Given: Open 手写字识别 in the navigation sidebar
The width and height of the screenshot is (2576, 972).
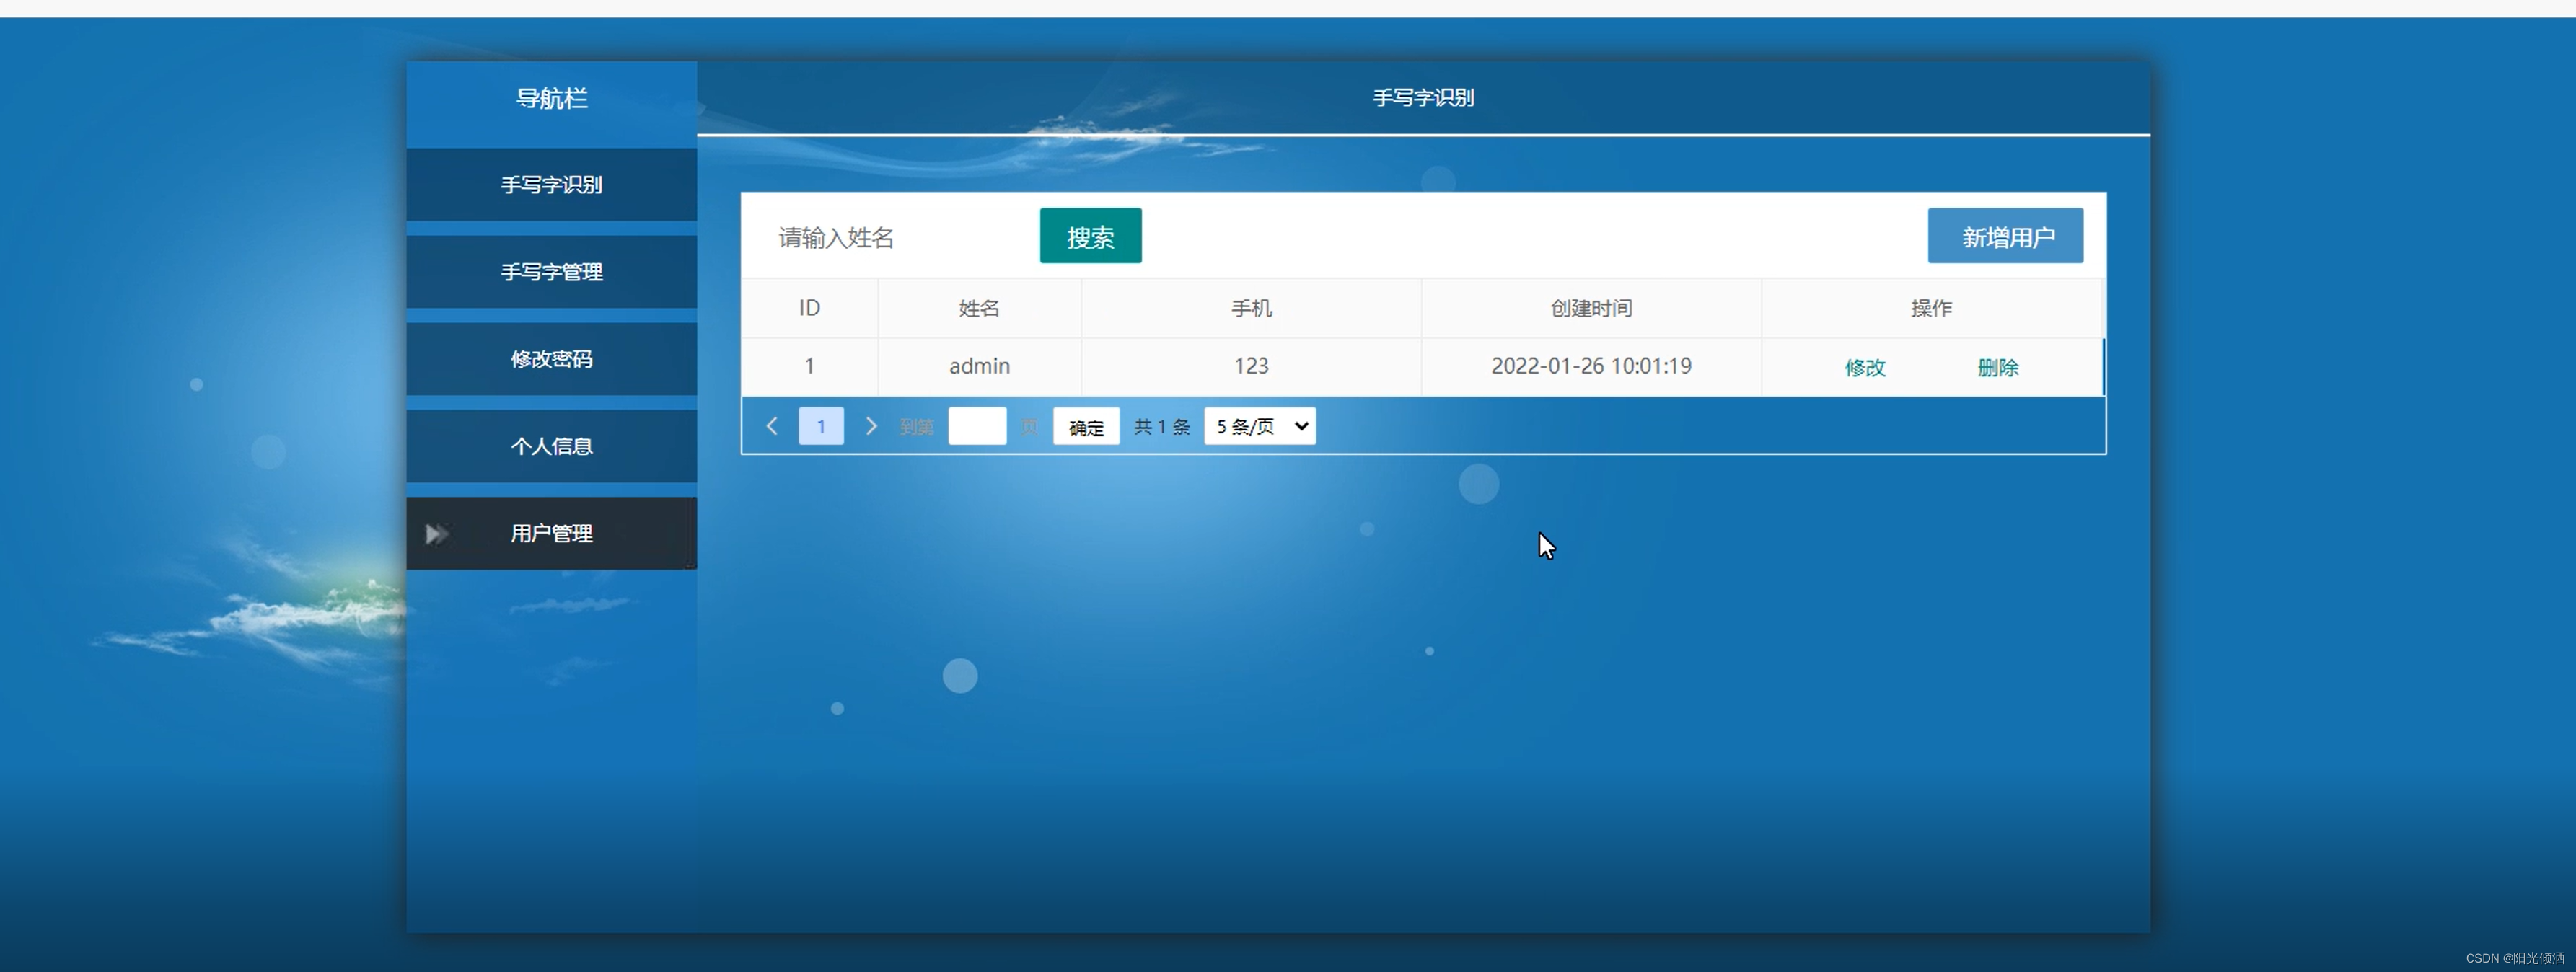Looking at the screenshot, I should coord(551,185).
